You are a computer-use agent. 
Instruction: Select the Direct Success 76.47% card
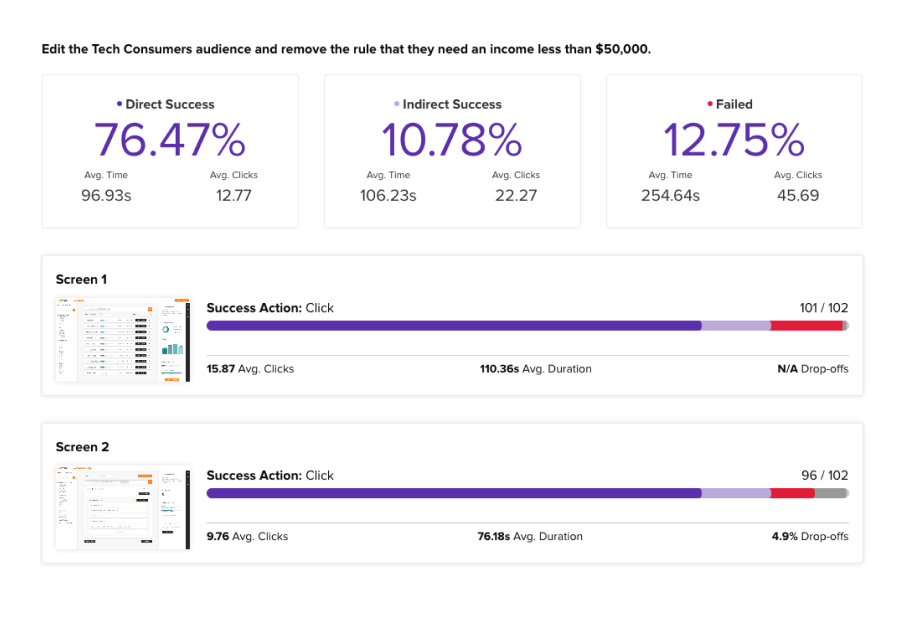tap(170, 151)
